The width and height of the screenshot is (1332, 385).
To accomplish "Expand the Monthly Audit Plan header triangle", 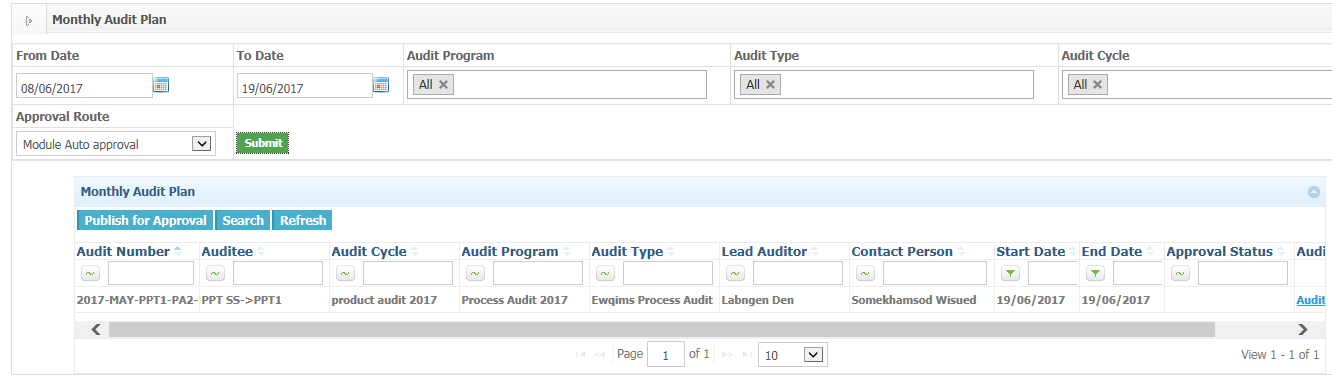I will pos(29,20).
